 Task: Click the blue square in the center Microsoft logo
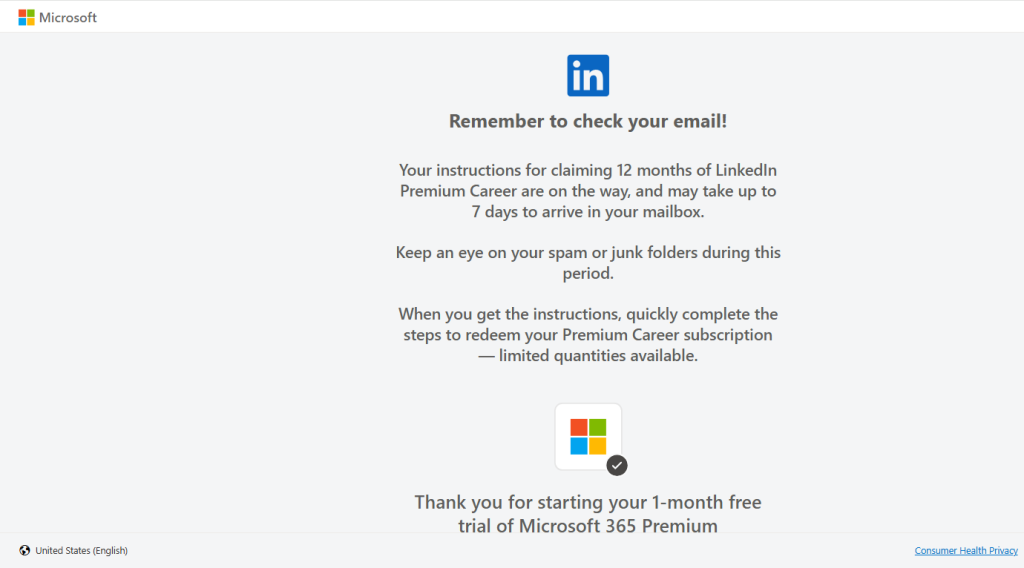579,446
